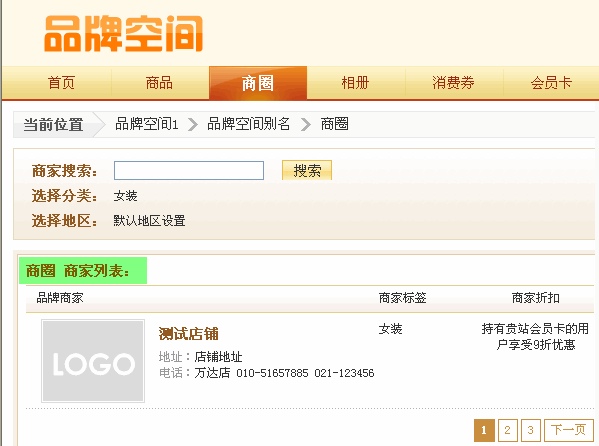Image resolution: width=599 pixels, height=446 pixels.
Task: Open the 相册 tab
Action: 355,83
